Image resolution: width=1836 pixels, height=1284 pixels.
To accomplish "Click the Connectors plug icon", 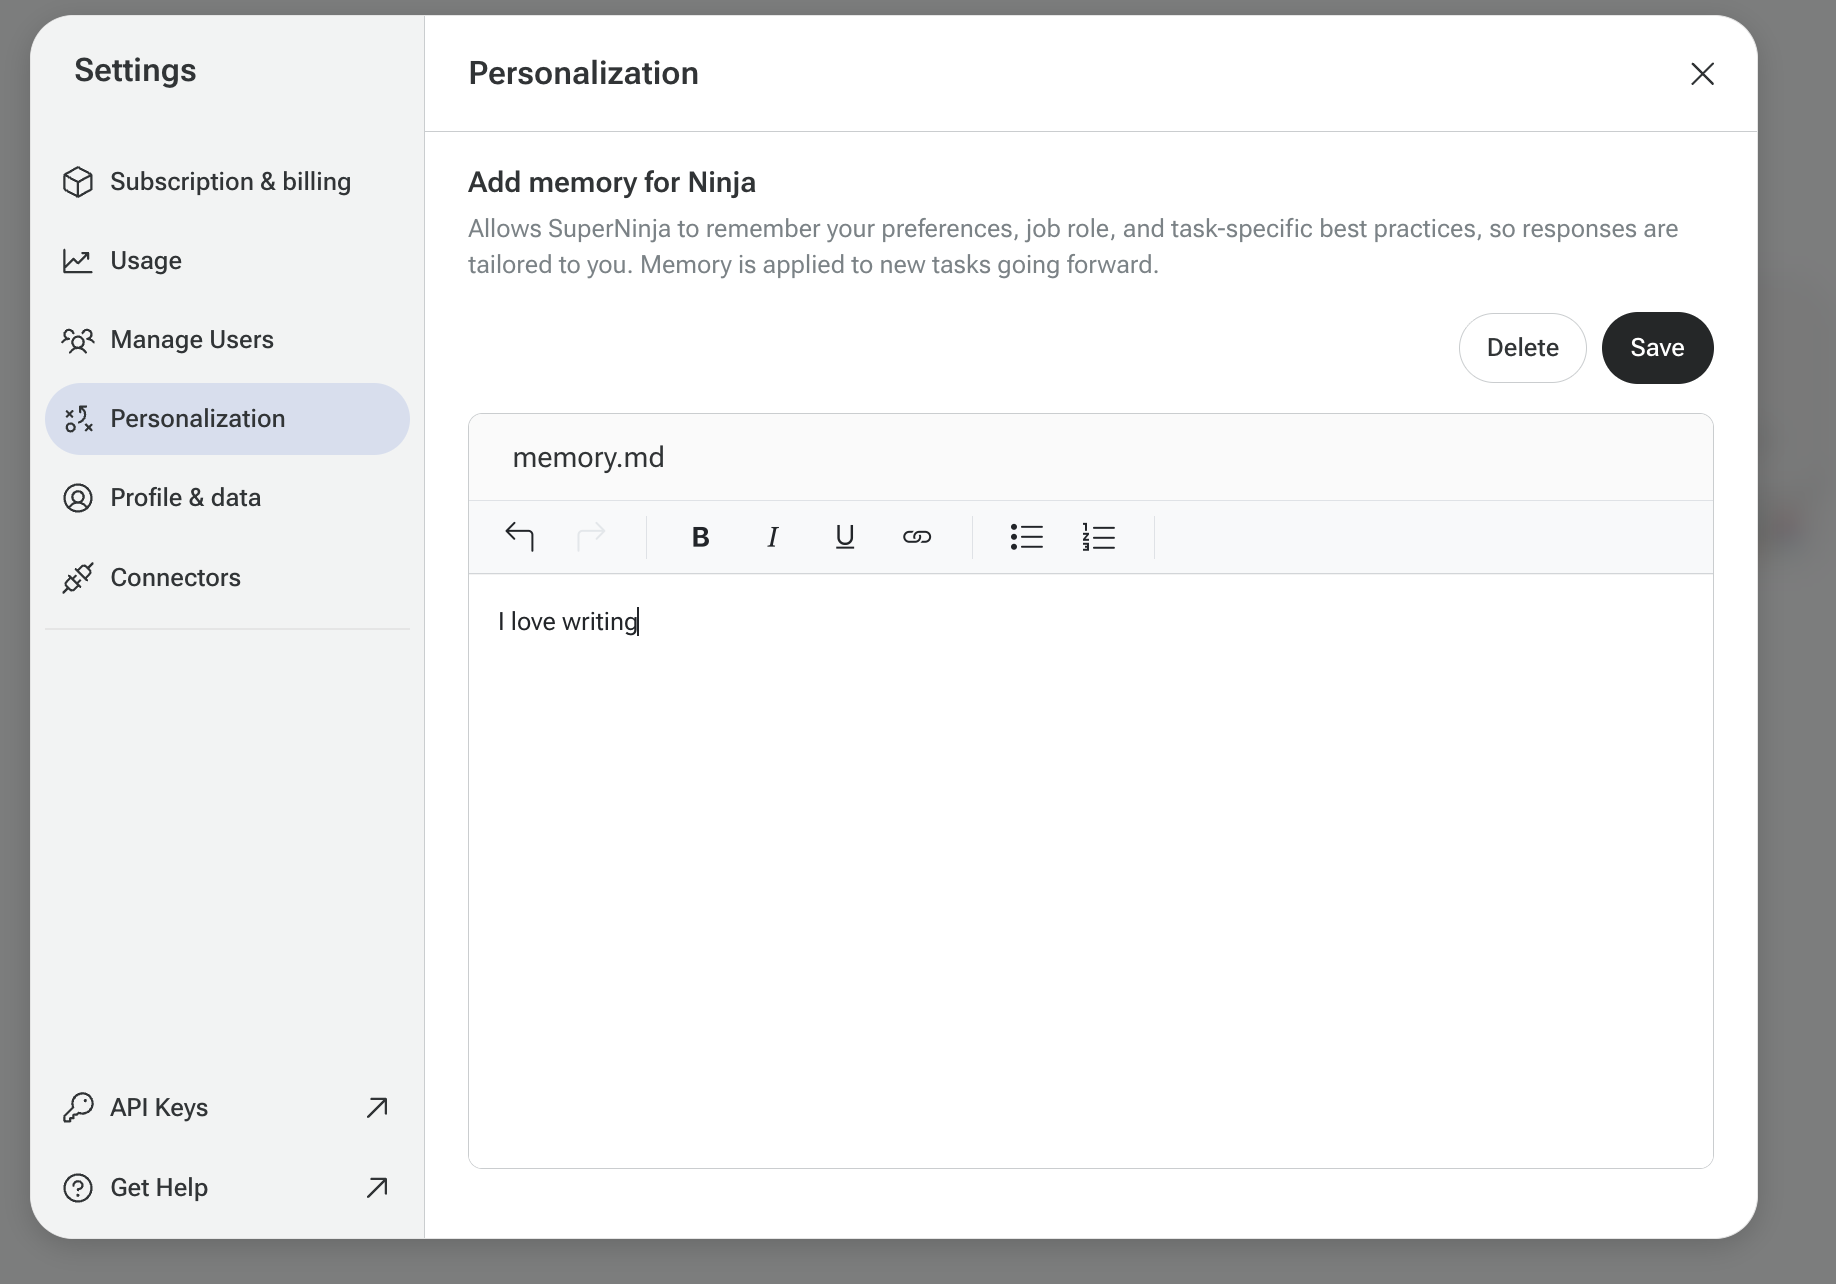I will (78, 578).
